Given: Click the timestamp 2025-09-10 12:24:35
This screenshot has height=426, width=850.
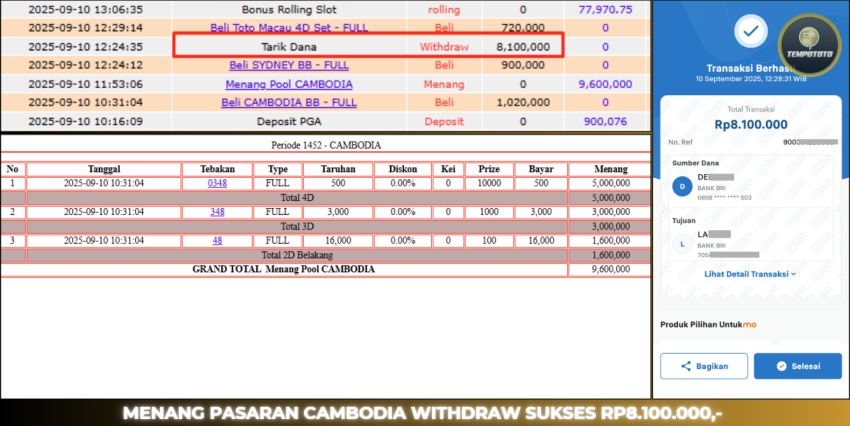Looking at the screenshot, I should tap(86, 47).
